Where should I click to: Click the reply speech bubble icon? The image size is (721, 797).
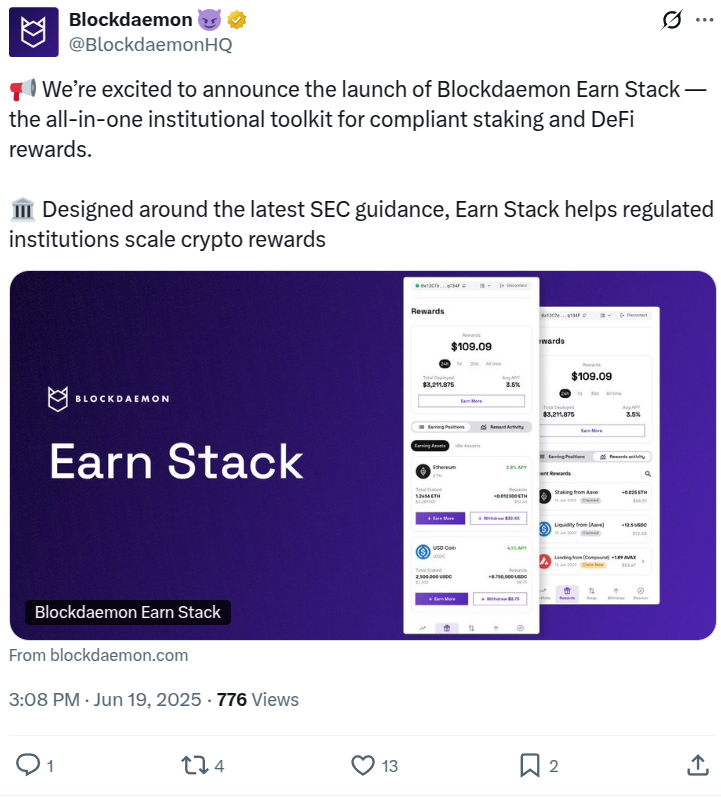coord(29,765)
